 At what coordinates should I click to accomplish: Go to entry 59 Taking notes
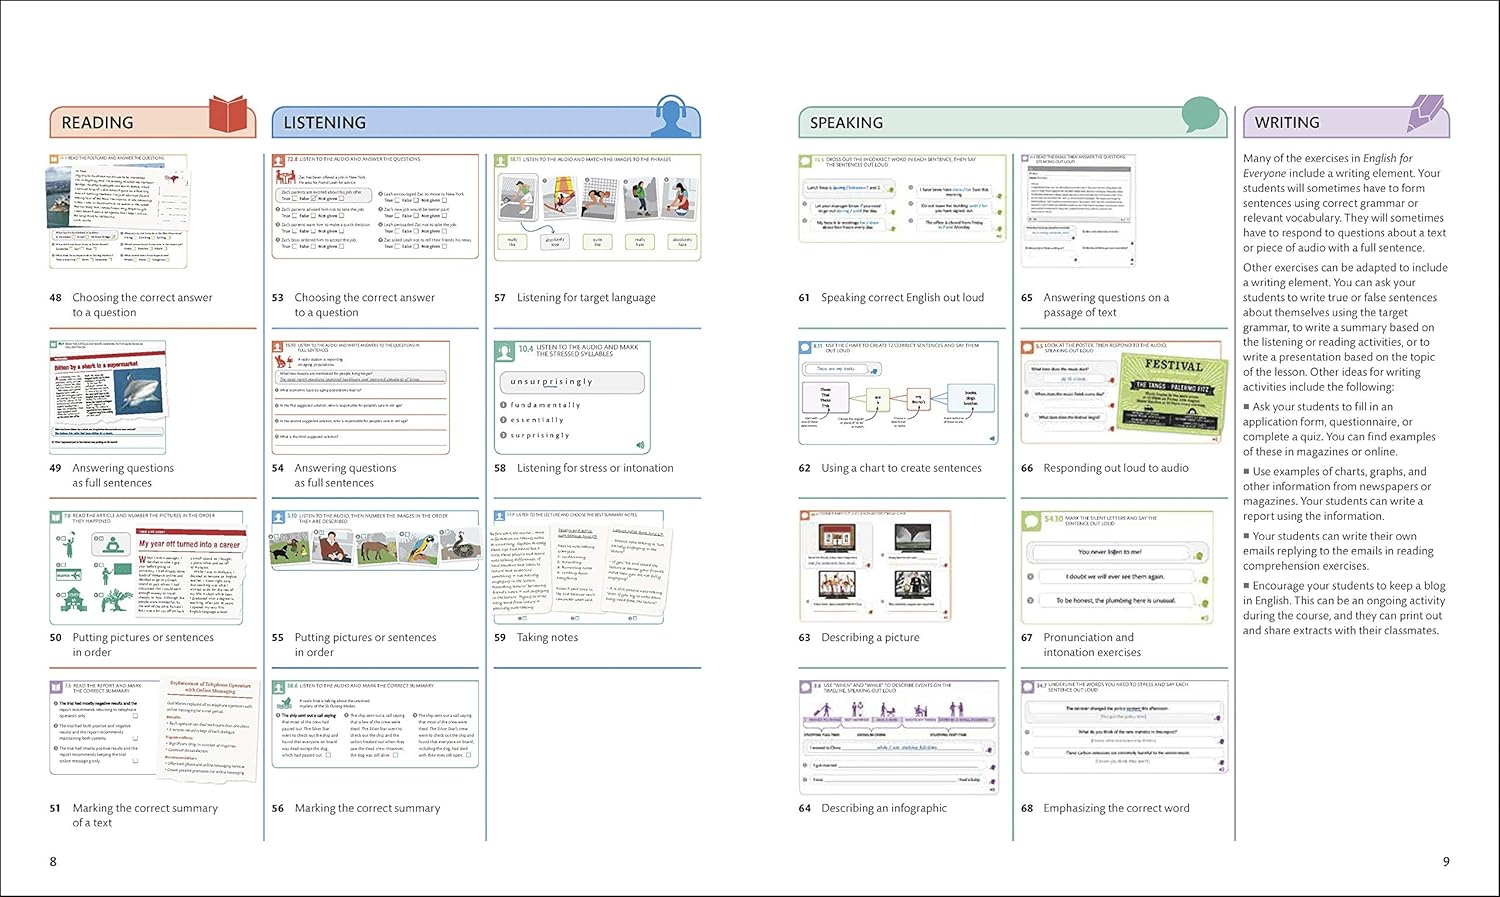[x=547, y=638]
